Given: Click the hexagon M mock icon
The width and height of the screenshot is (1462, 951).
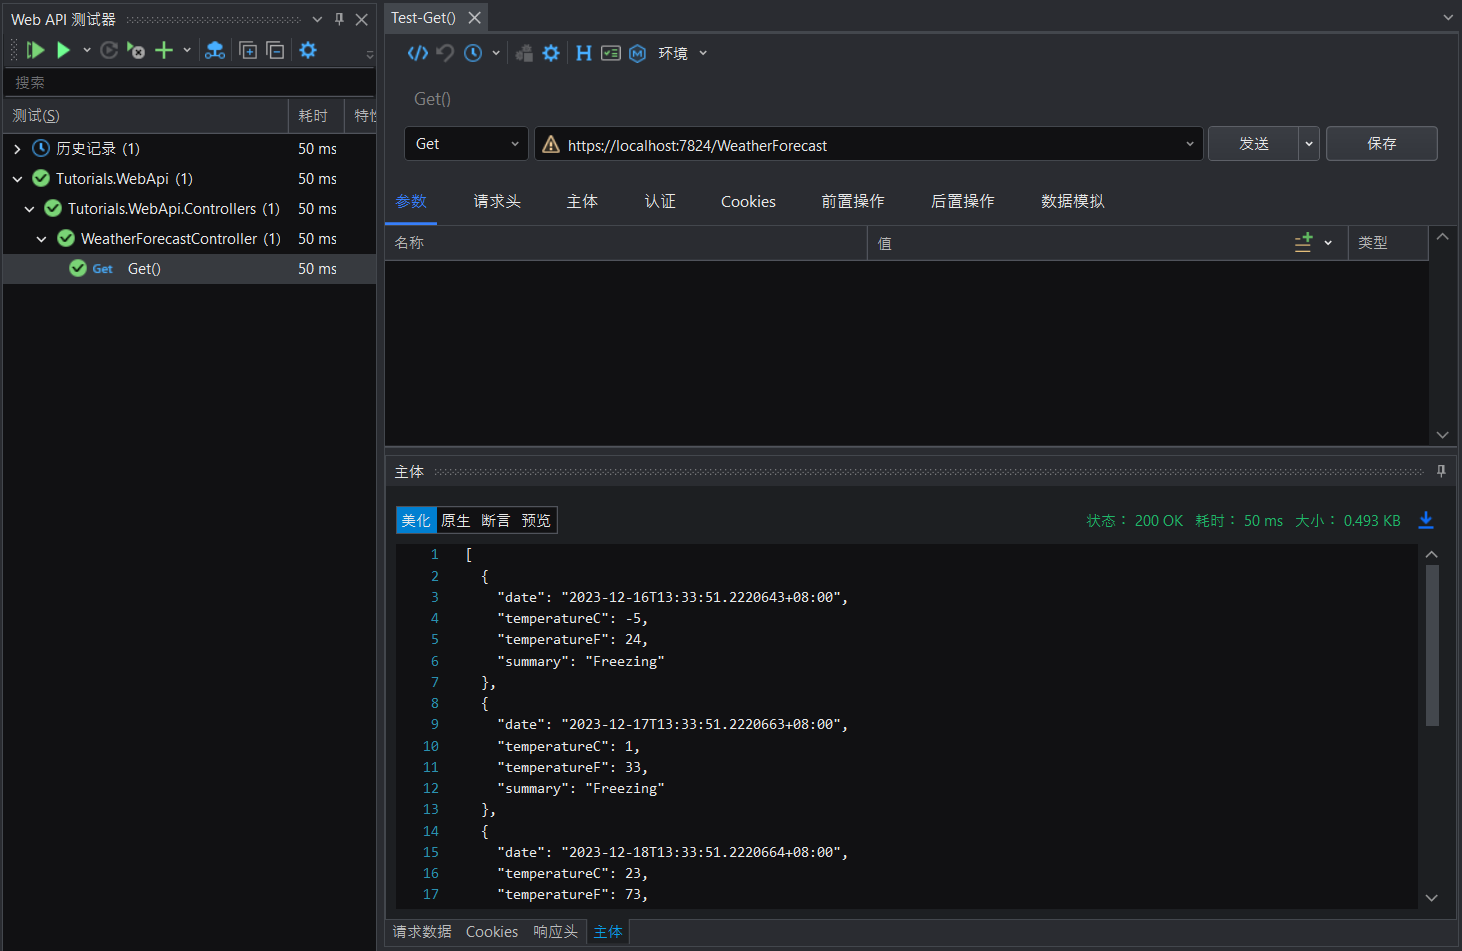Looking at the screenshot, I should pyautogui.click(x=638, y=53).
